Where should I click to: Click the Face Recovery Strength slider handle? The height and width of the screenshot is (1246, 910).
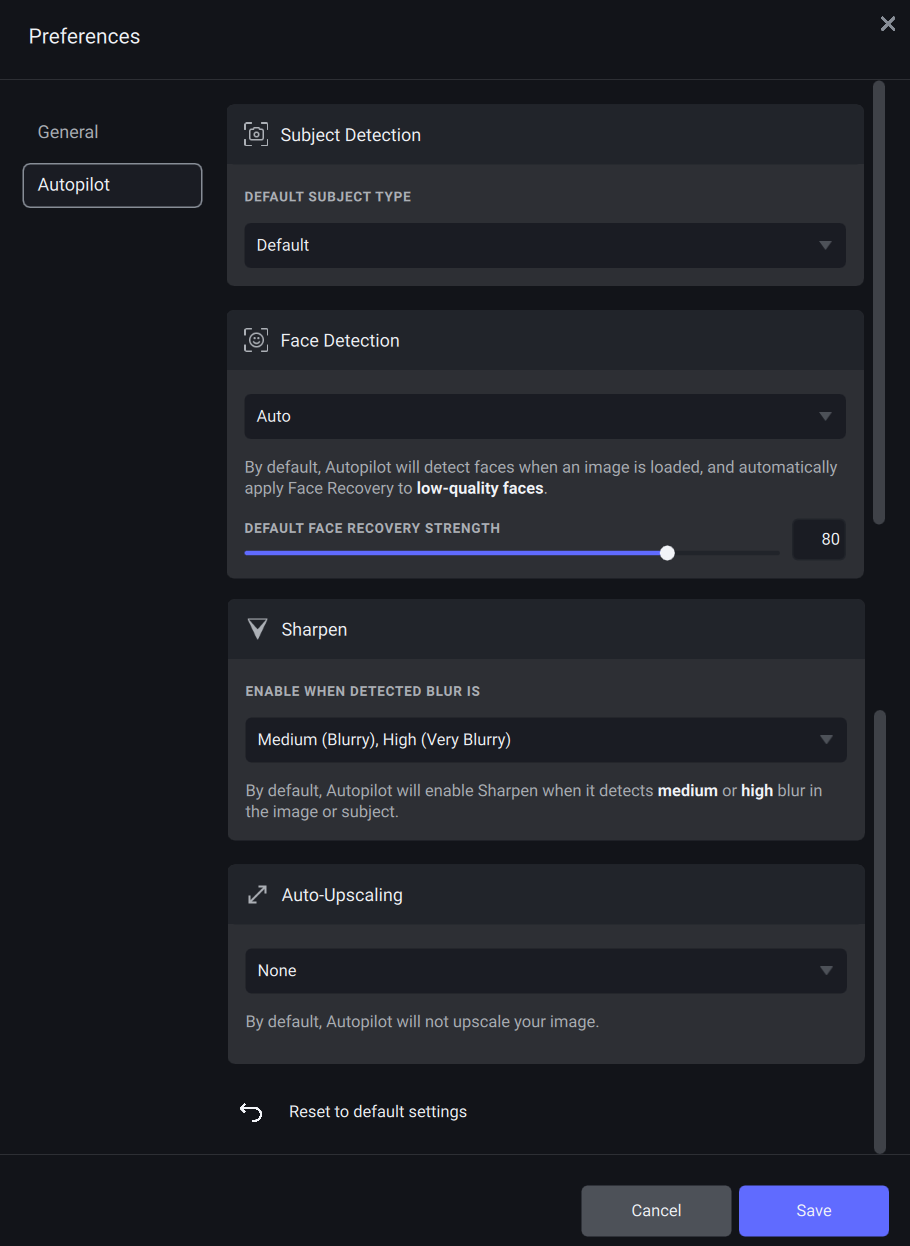pos(667,553)
